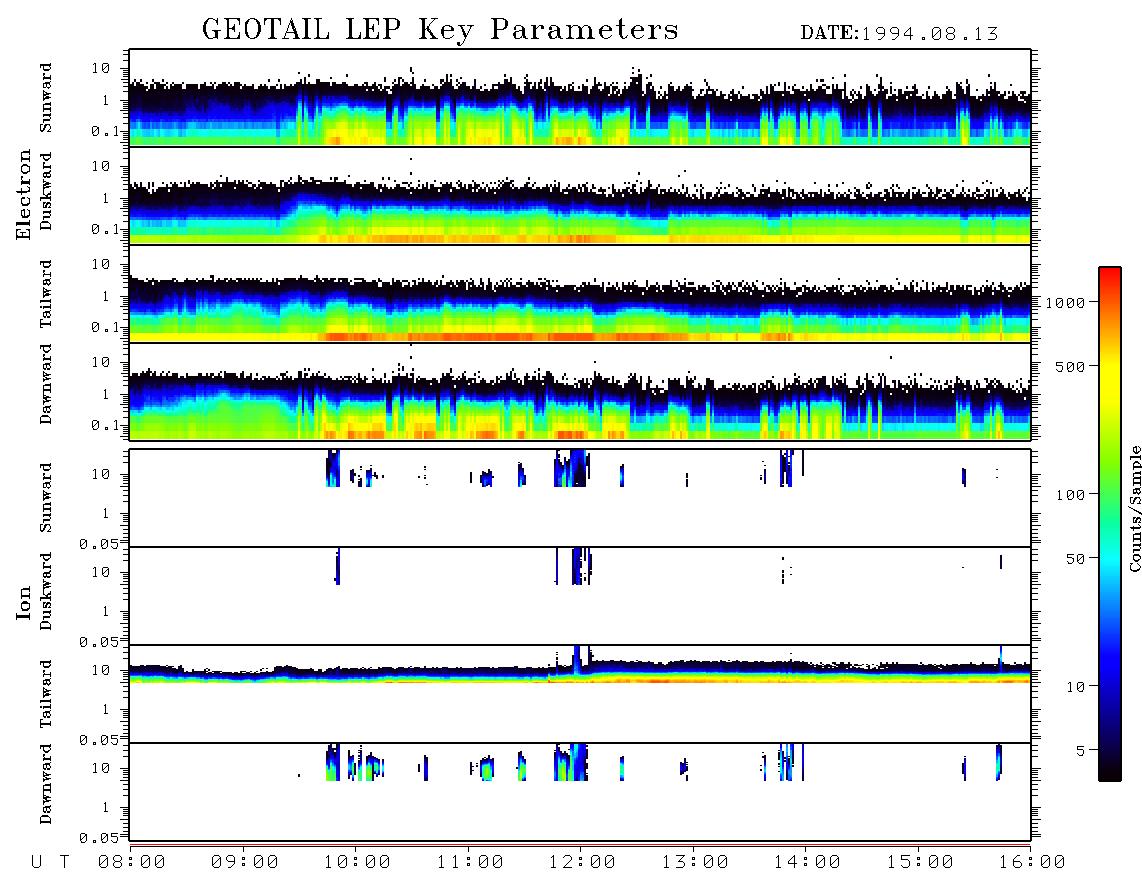The image size is (1142, 880).
Task: Click the 10:00 time axis label
Action: pos(357,862)
